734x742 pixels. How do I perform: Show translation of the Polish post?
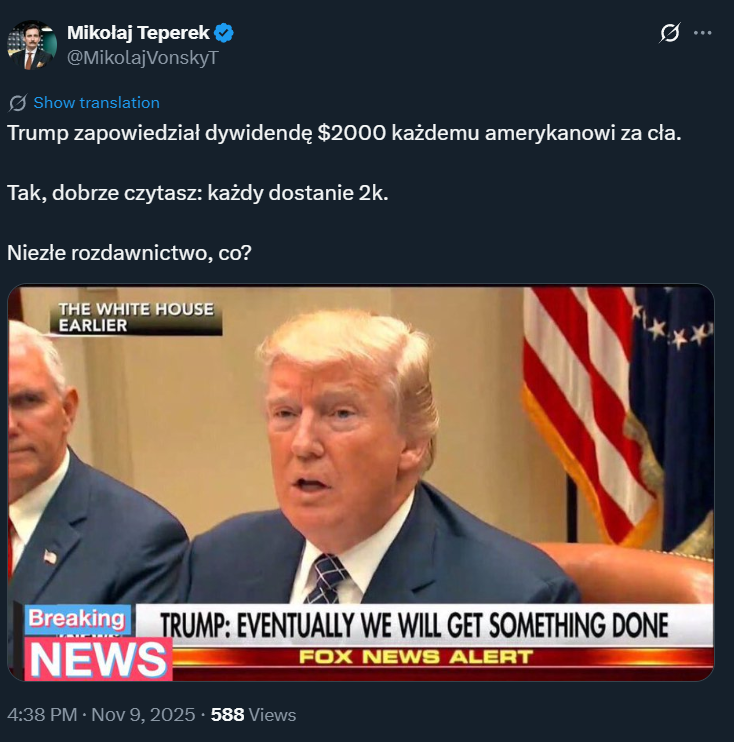click(x=97, y=103)
